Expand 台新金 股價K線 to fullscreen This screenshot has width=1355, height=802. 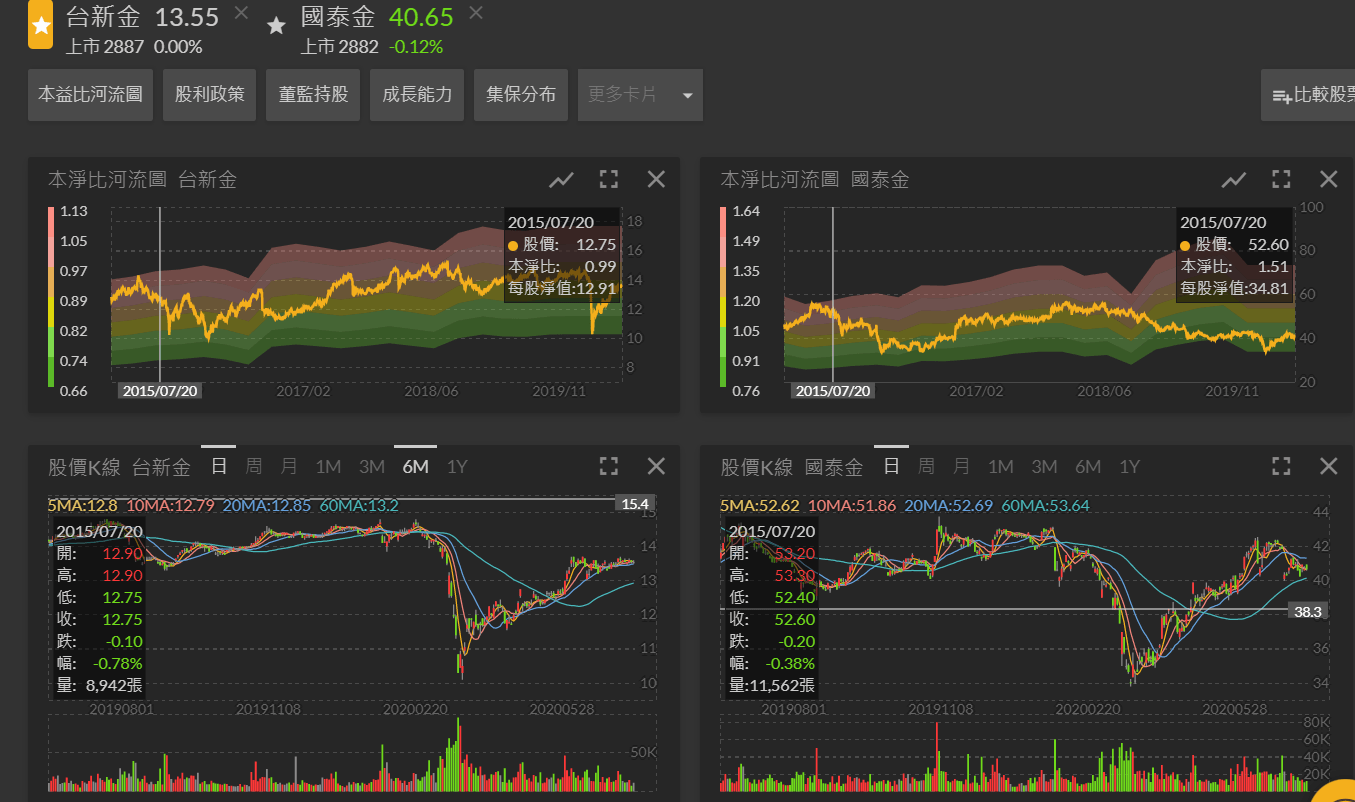click(x=608, y=466)
